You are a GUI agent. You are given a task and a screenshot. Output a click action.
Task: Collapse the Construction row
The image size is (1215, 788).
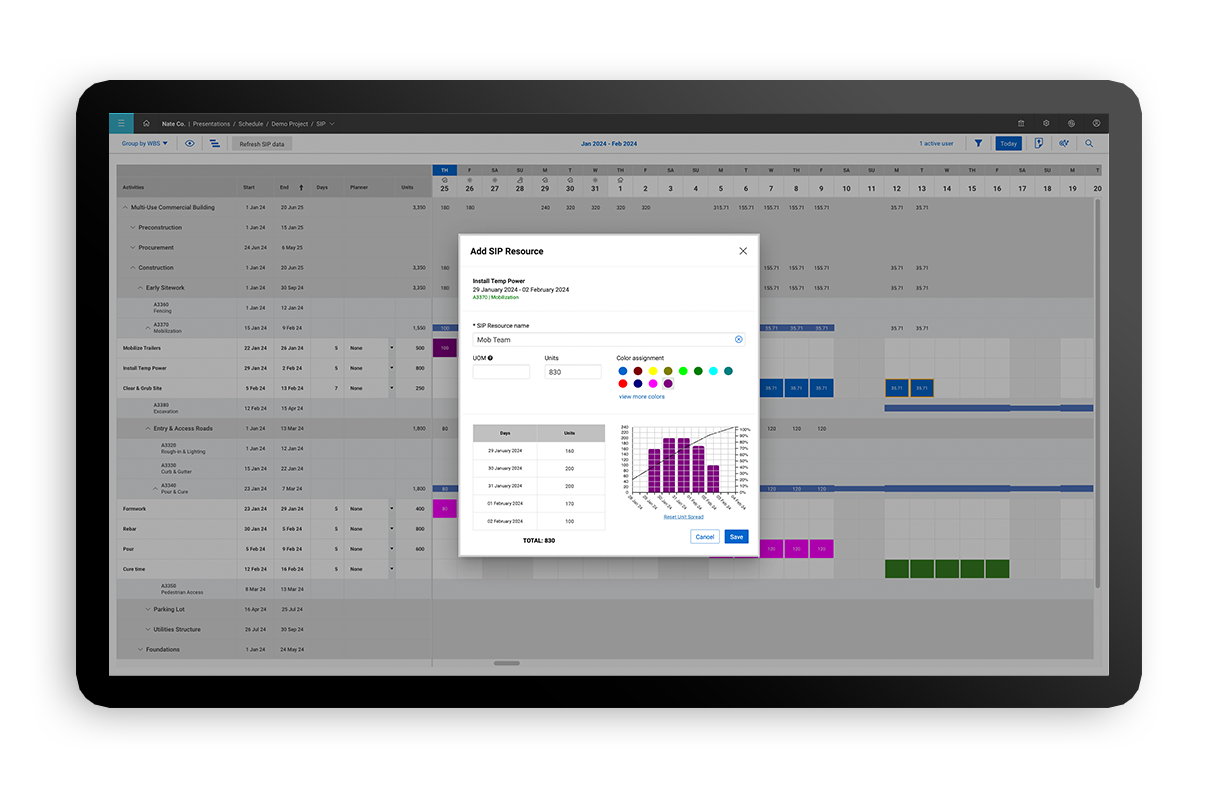tap(133, 267)
